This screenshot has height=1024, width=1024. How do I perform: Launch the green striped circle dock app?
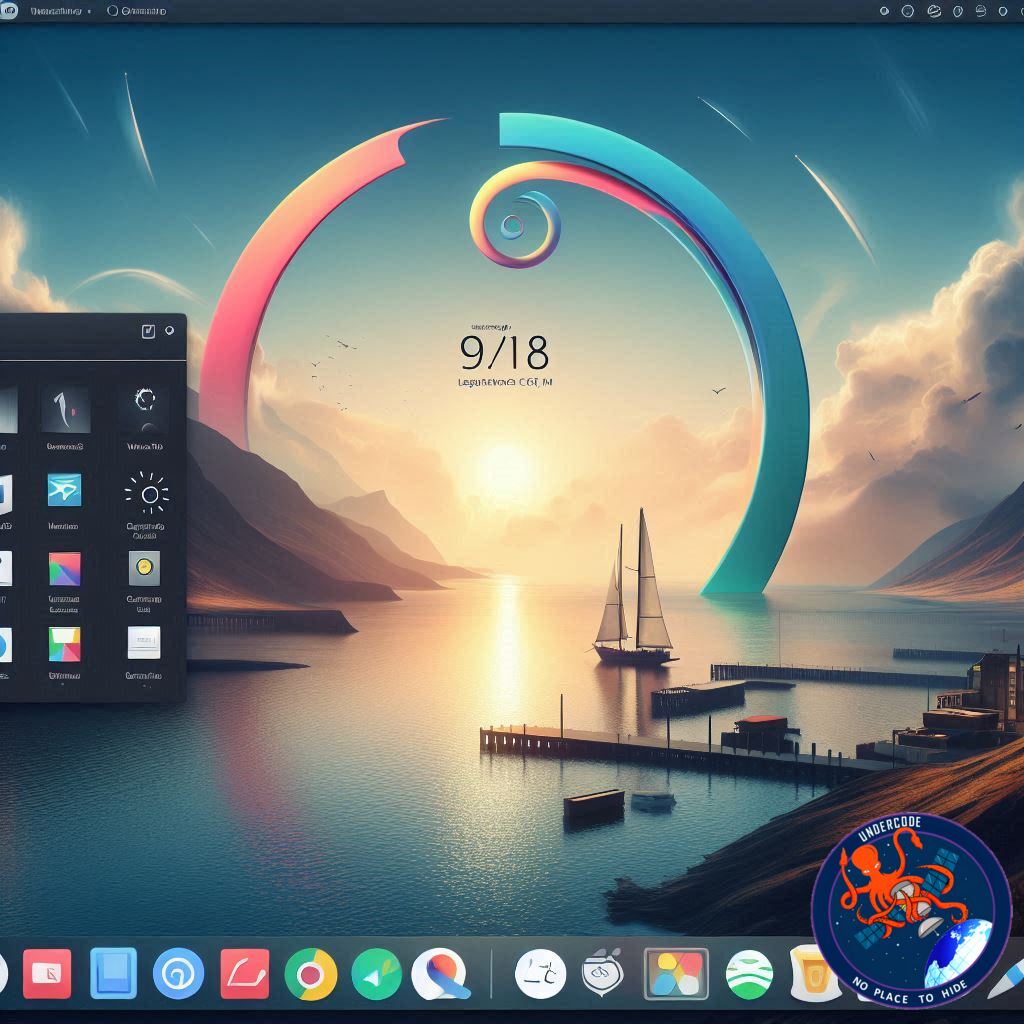(749, 974)
